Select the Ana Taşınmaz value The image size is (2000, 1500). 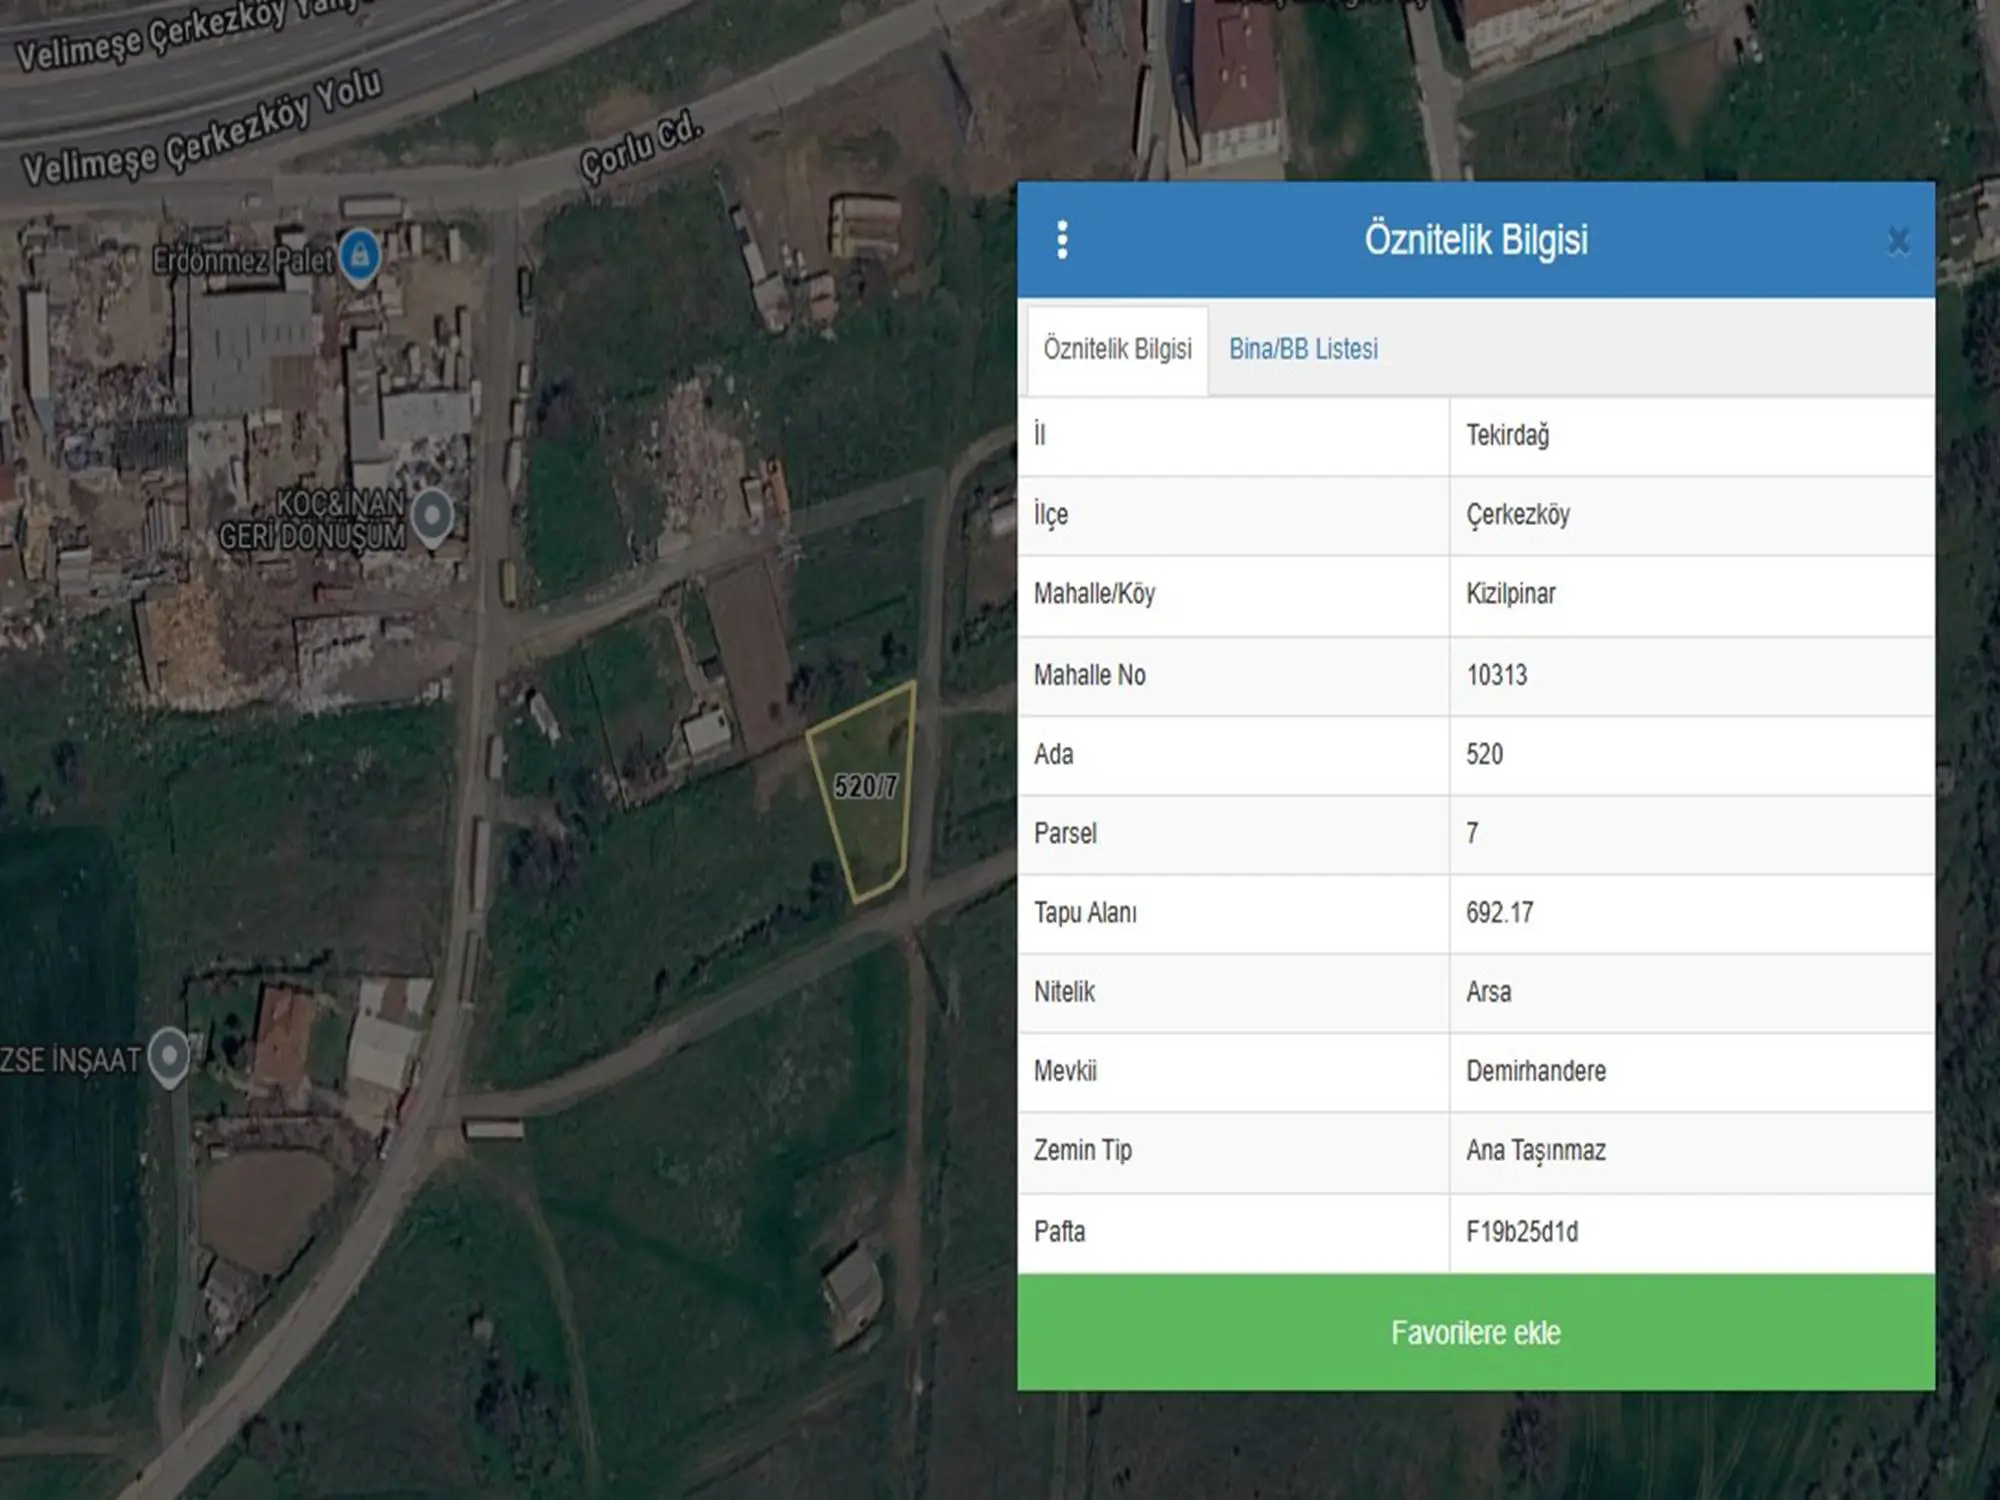[1536, 1151]
